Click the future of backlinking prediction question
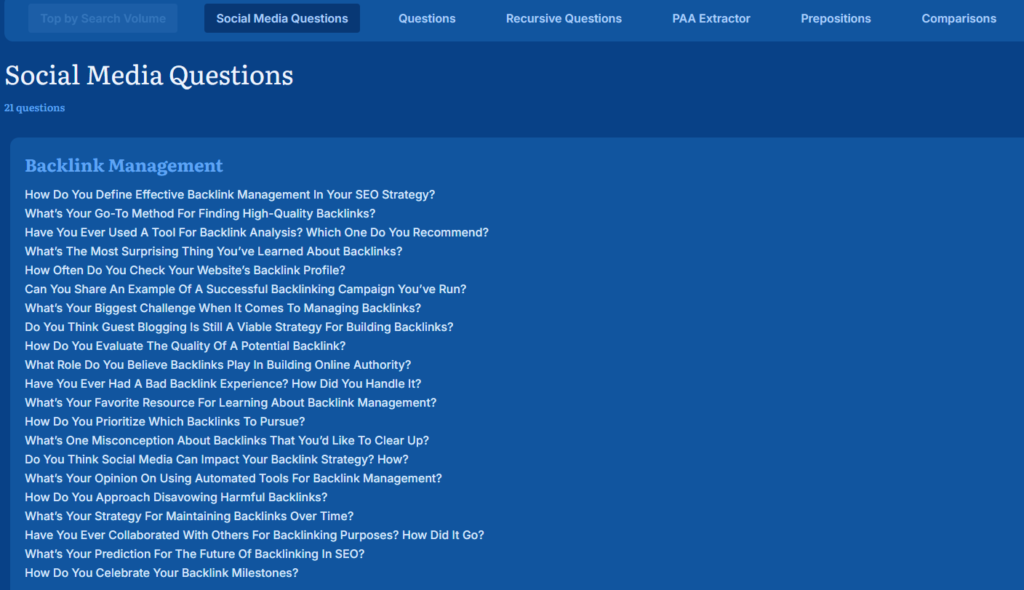Image resolution: width=1024 pixels, height=590 pixels. [x=194, y=554]
